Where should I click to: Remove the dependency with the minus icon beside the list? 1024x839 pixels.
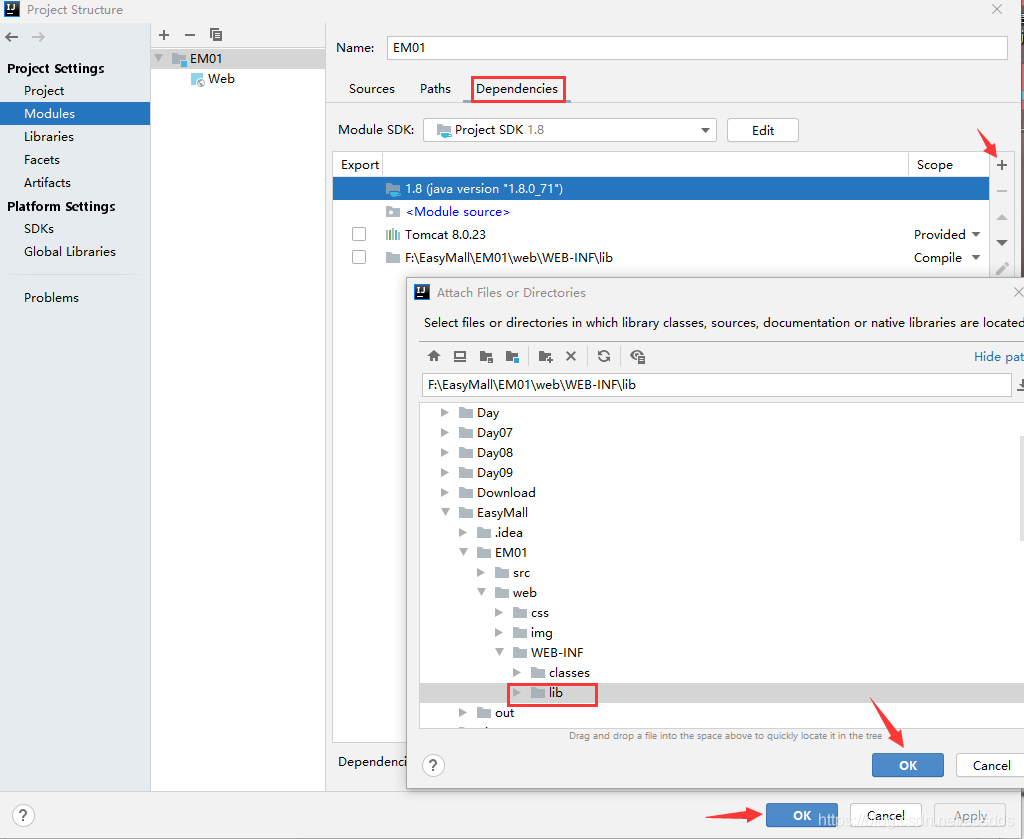pos(1002,191)
